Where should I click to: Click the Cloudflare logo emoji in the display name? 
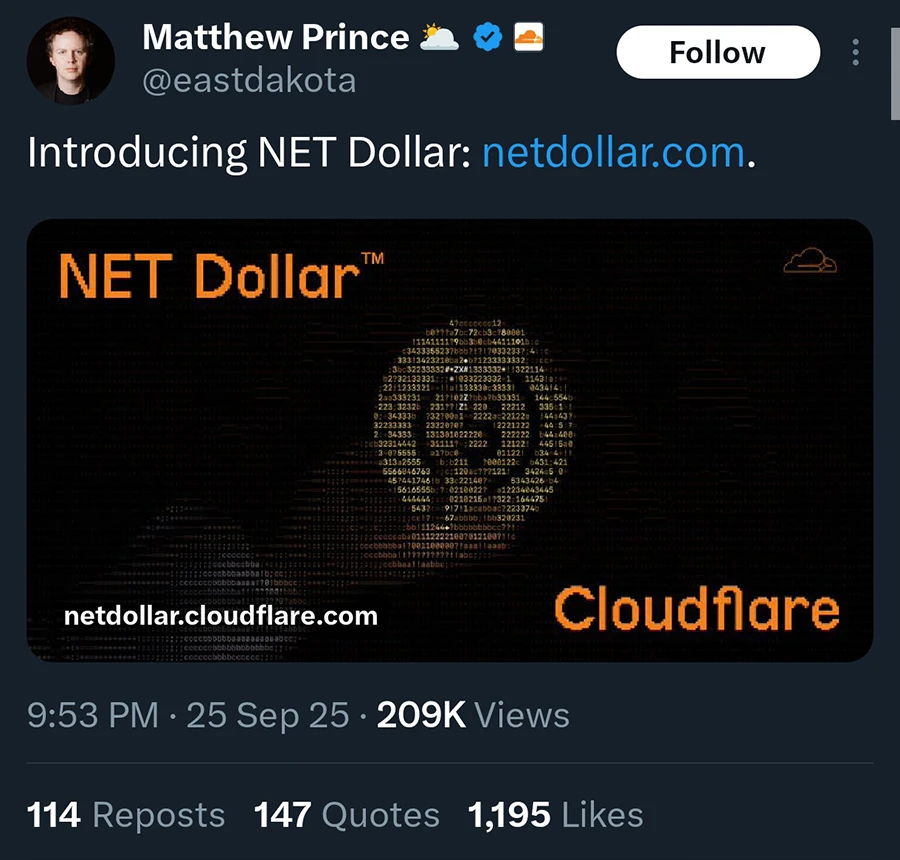(x=529, y=38)
